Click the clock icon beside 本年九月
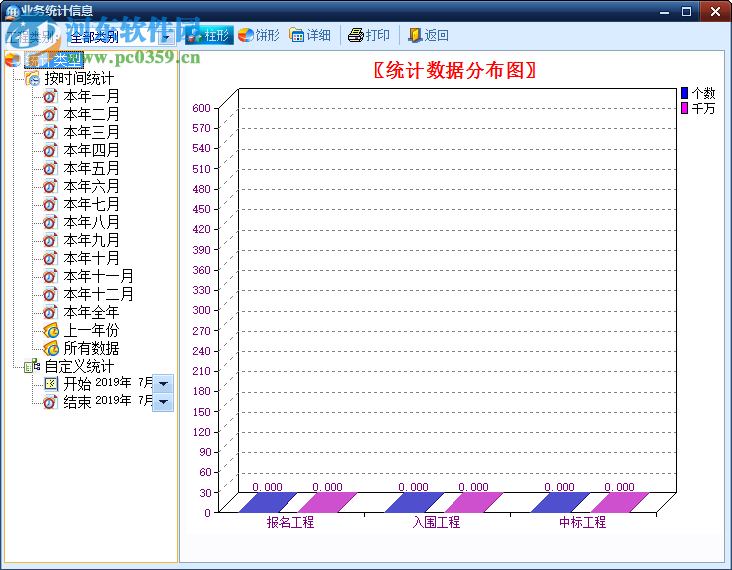Screen dimensions: 732x570 [x=50, y=240]
